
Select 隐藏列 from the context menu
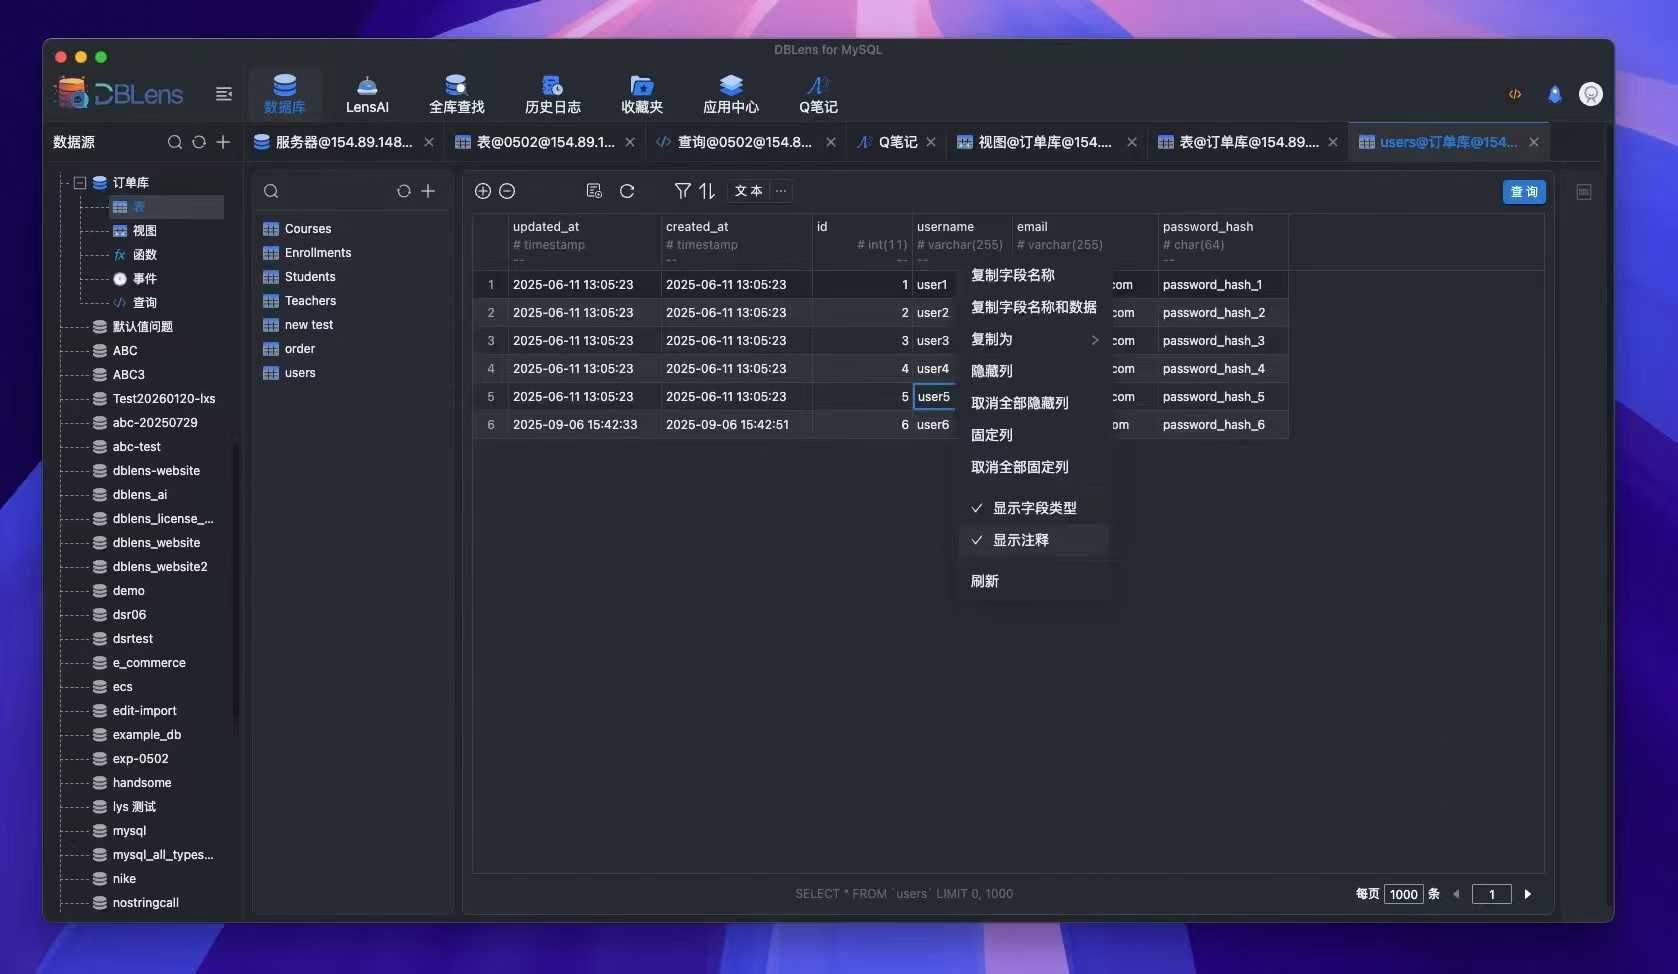point(991,370)
